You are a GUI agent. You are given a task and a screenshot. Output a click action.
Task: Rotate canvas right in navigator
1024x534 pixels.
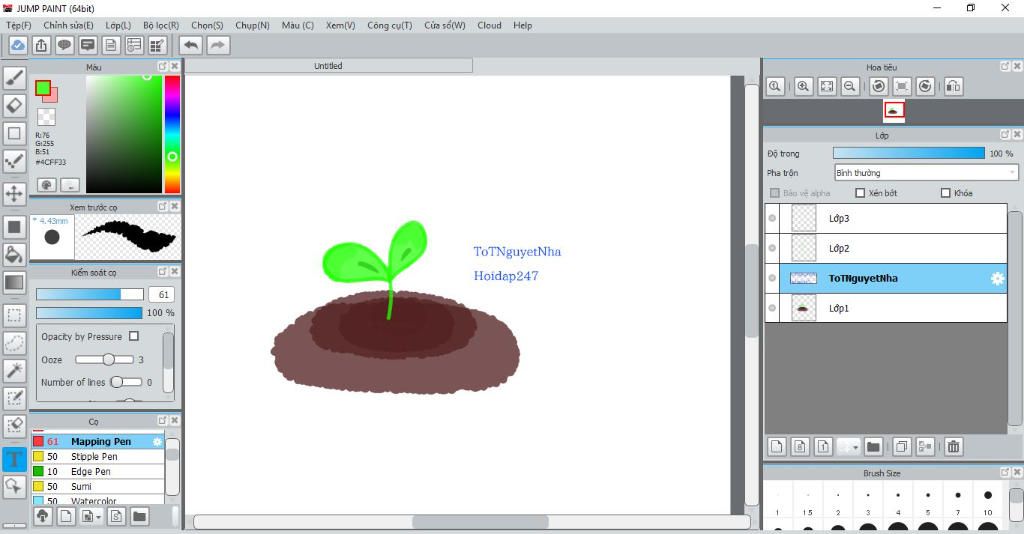click(925, 86)
